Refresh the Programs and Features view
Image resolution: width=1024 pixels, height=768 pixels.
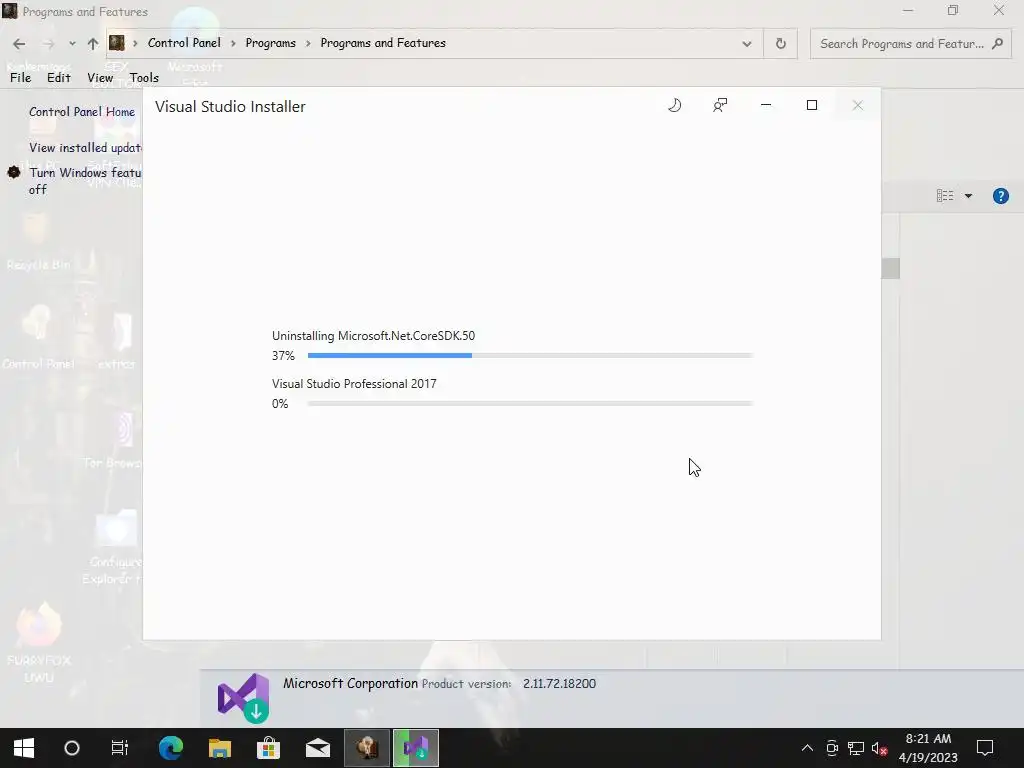pos(780,44)
